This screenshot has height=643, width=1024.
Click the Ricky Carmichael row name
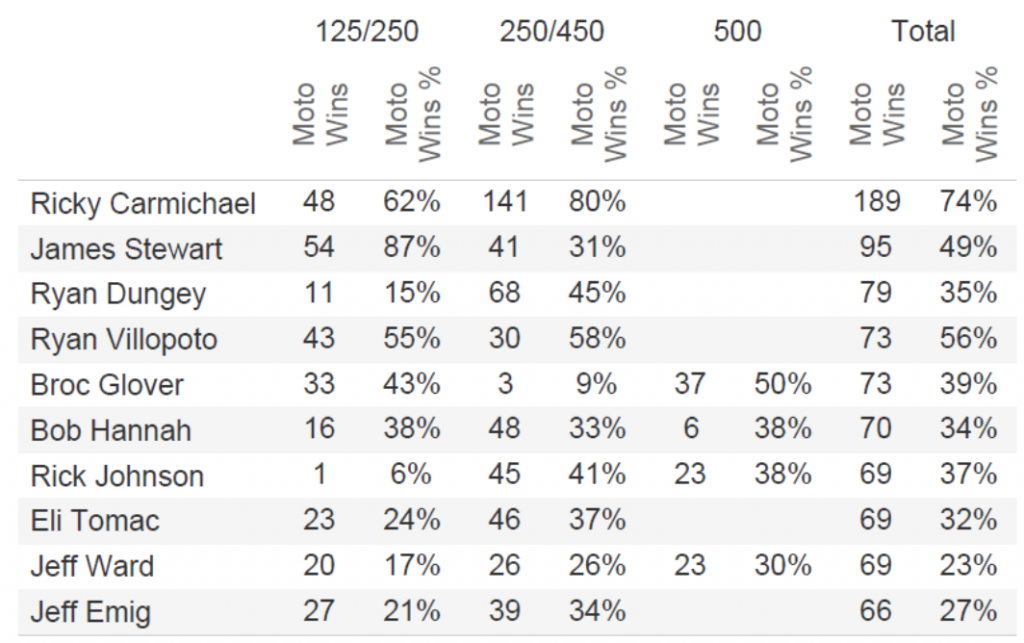tap(143, 204)
